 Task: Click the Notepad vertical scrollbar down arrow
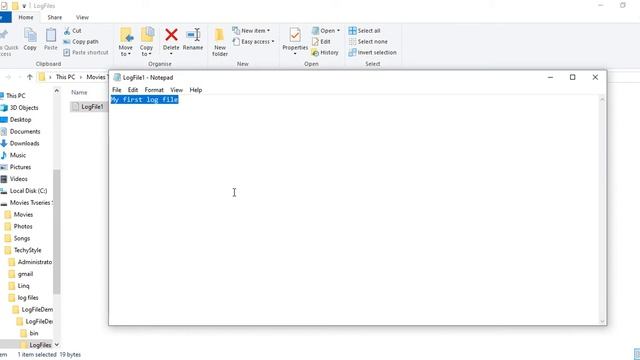coord(602,321)
